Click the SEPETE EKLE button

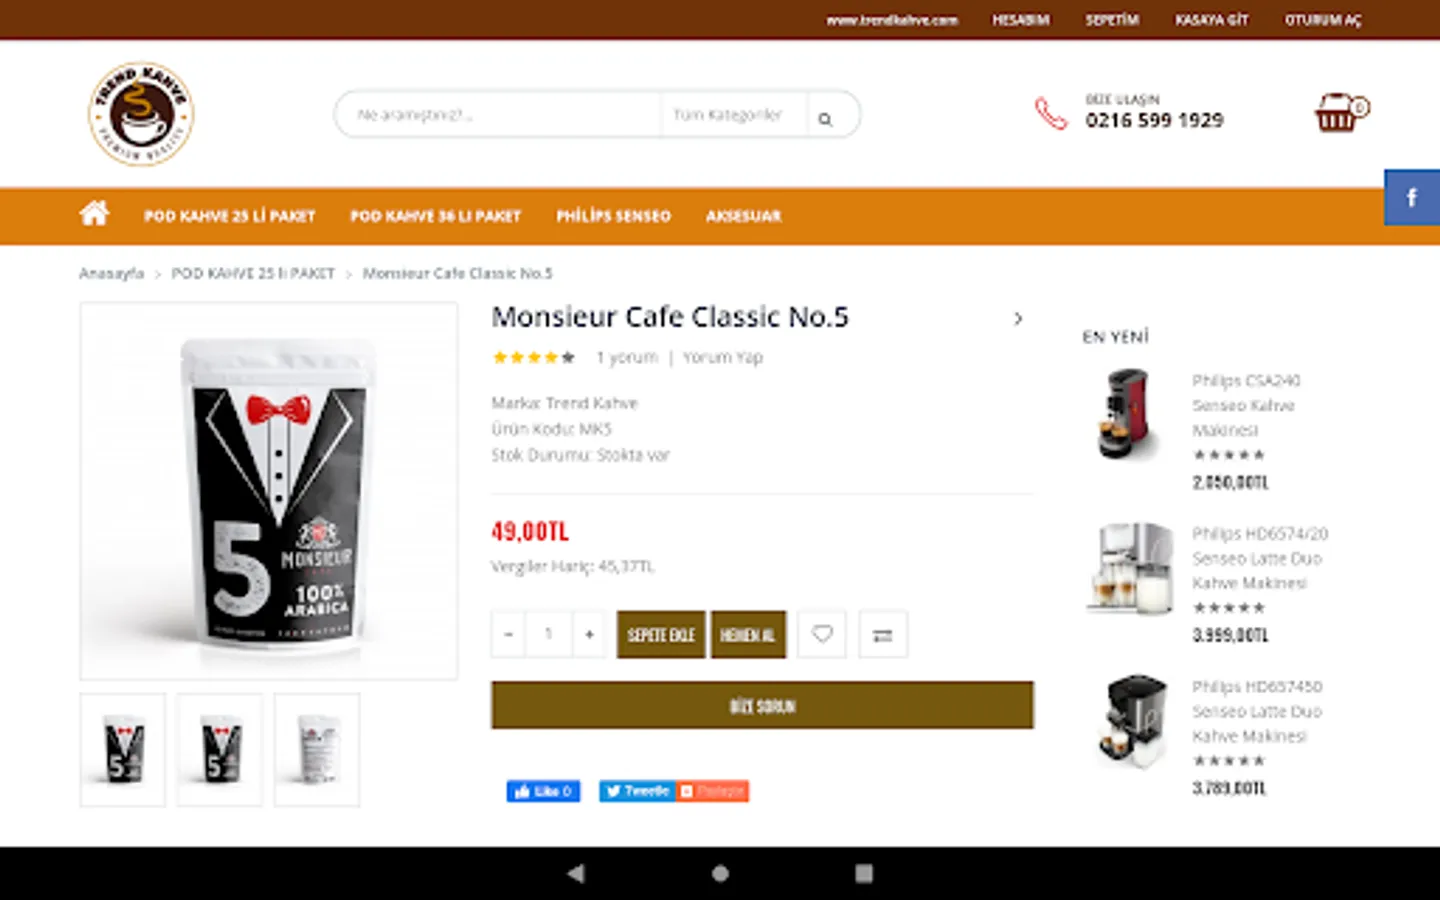tap(661, 634)
